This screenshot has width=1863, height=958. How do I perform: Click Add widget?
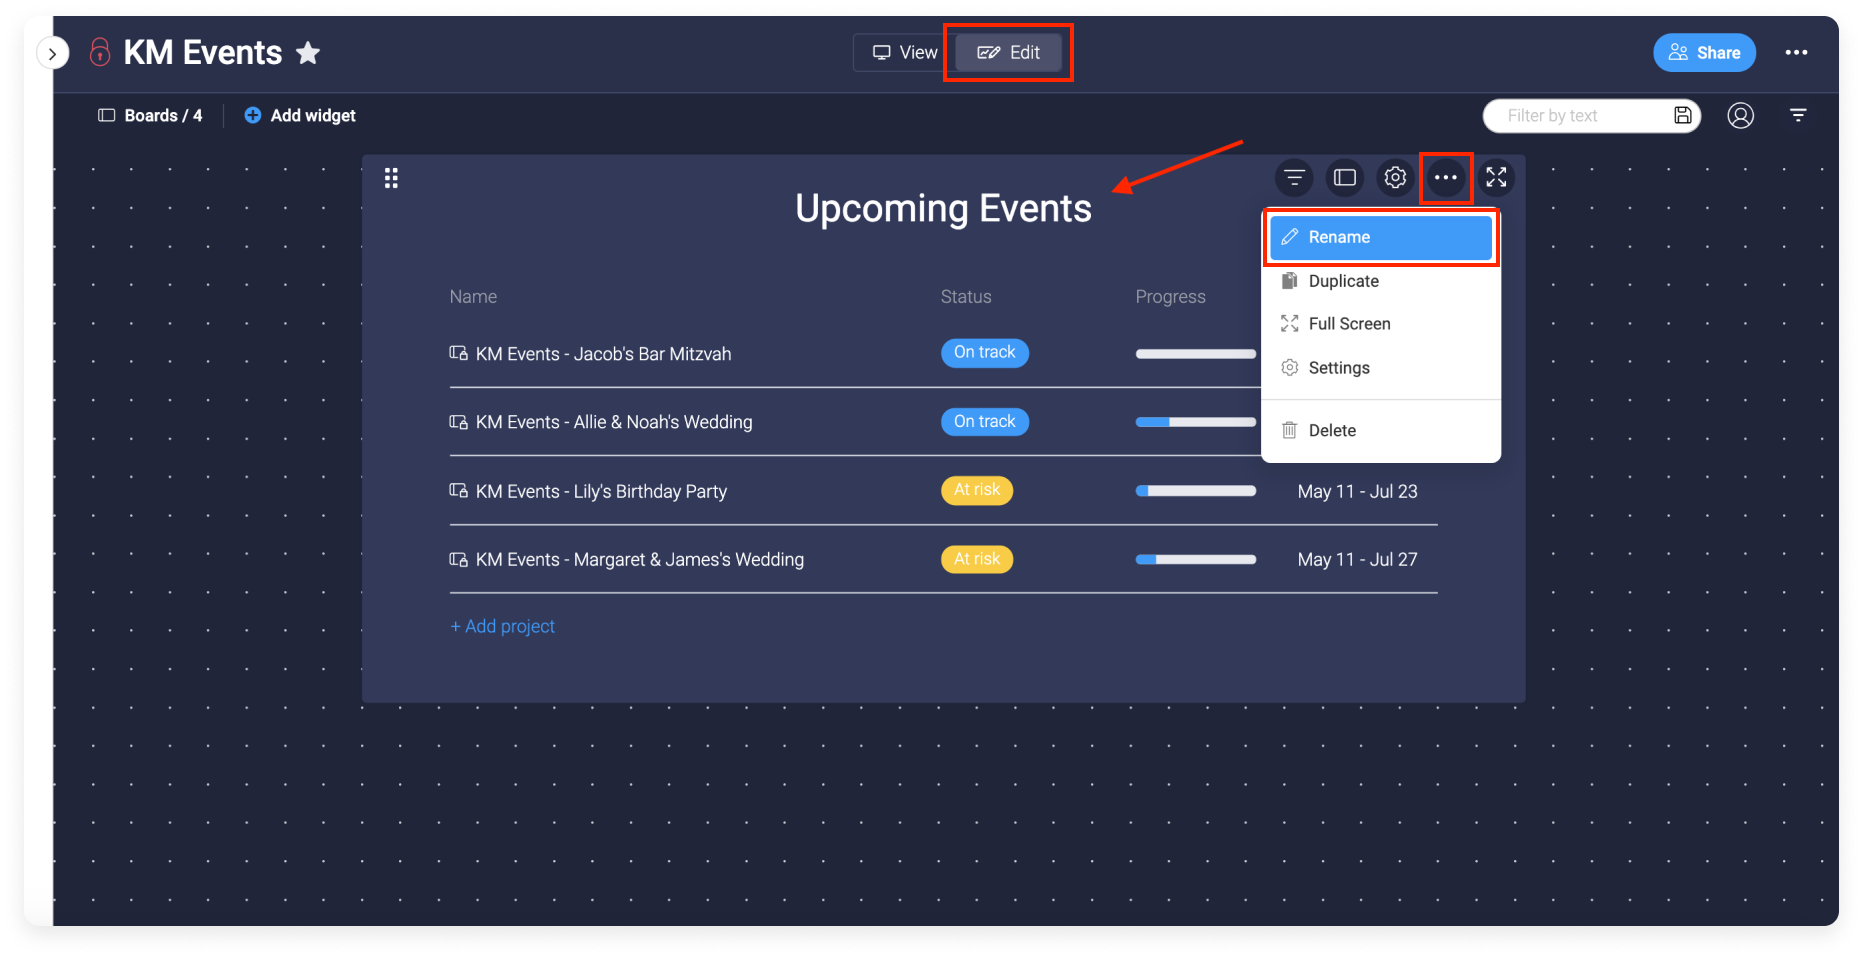pyautogui.click(x=300, y=116)
